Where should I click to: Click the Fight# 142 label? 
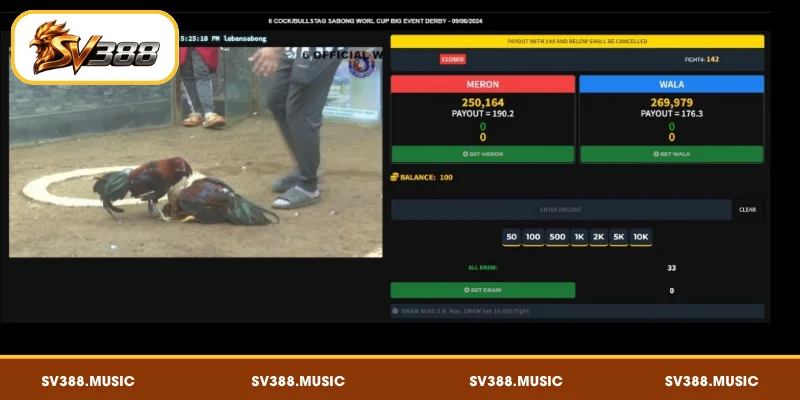(702, 59)
